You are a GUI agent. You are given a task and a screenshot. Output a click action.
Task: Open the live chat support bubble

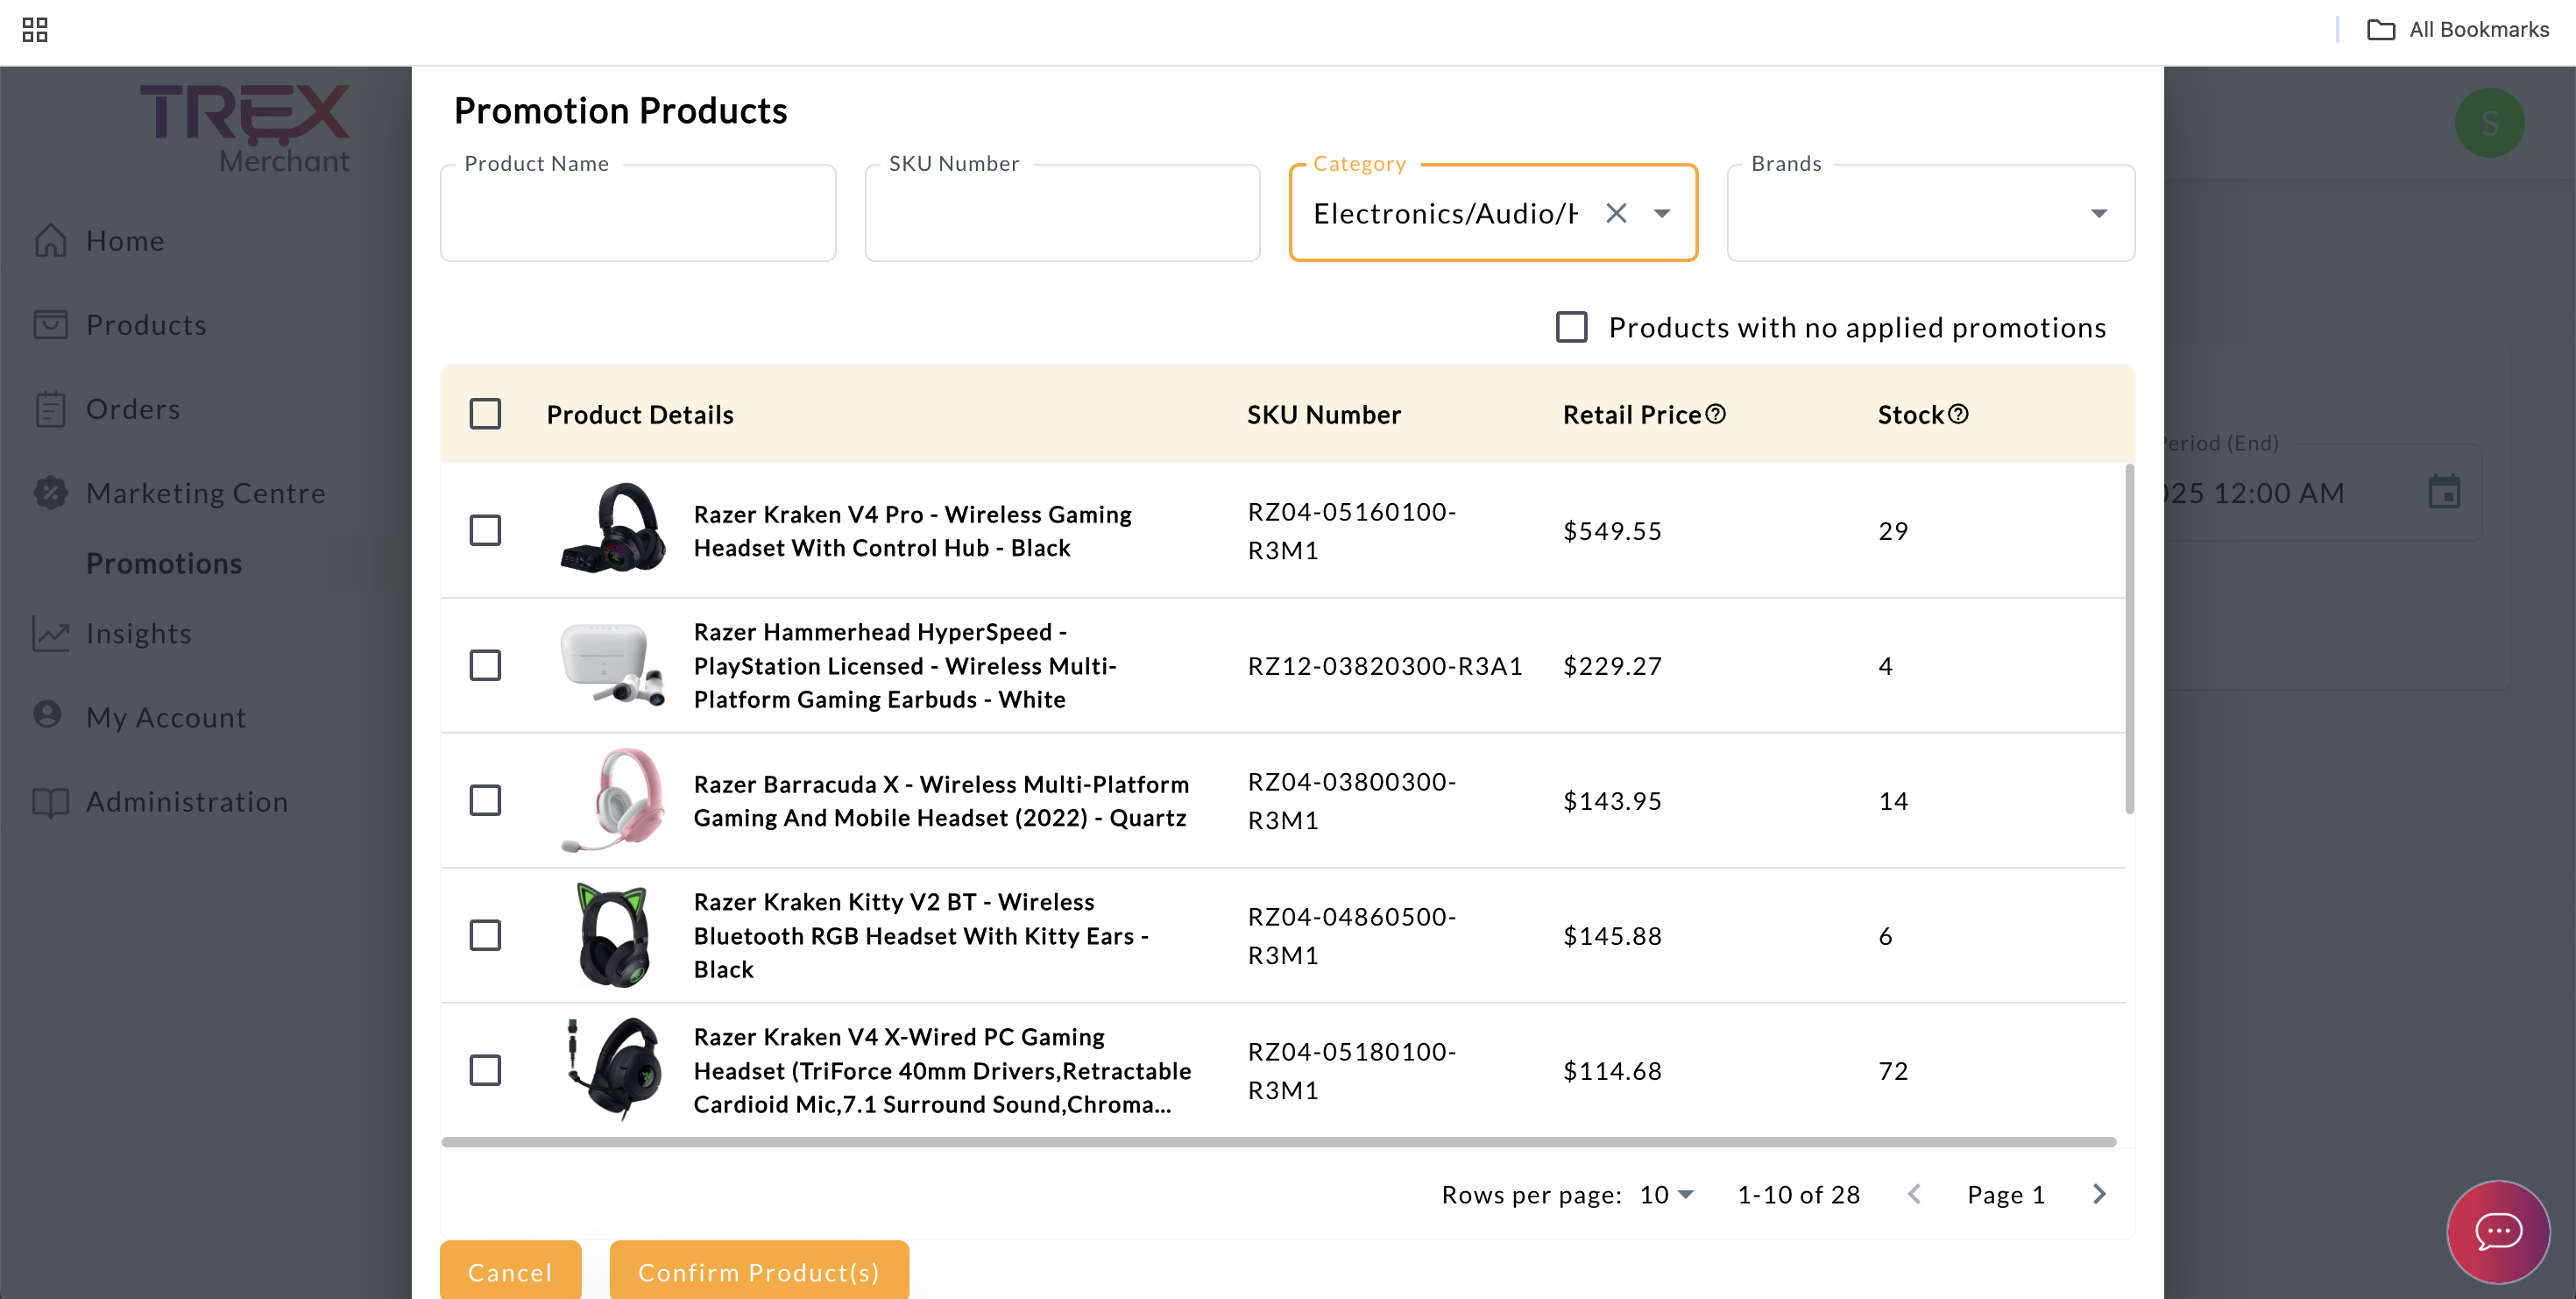coord(2498,1231)
